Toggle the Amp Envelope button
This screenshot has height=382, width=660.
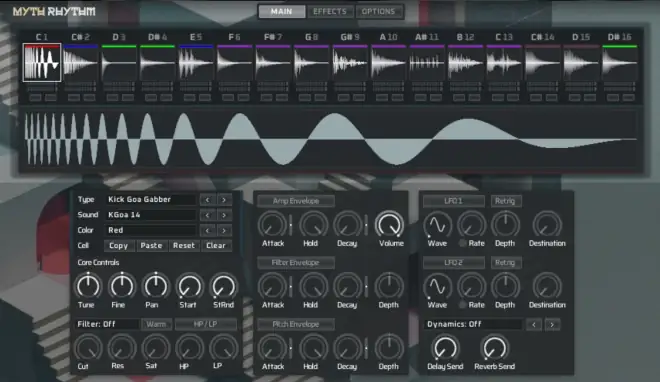296,201
